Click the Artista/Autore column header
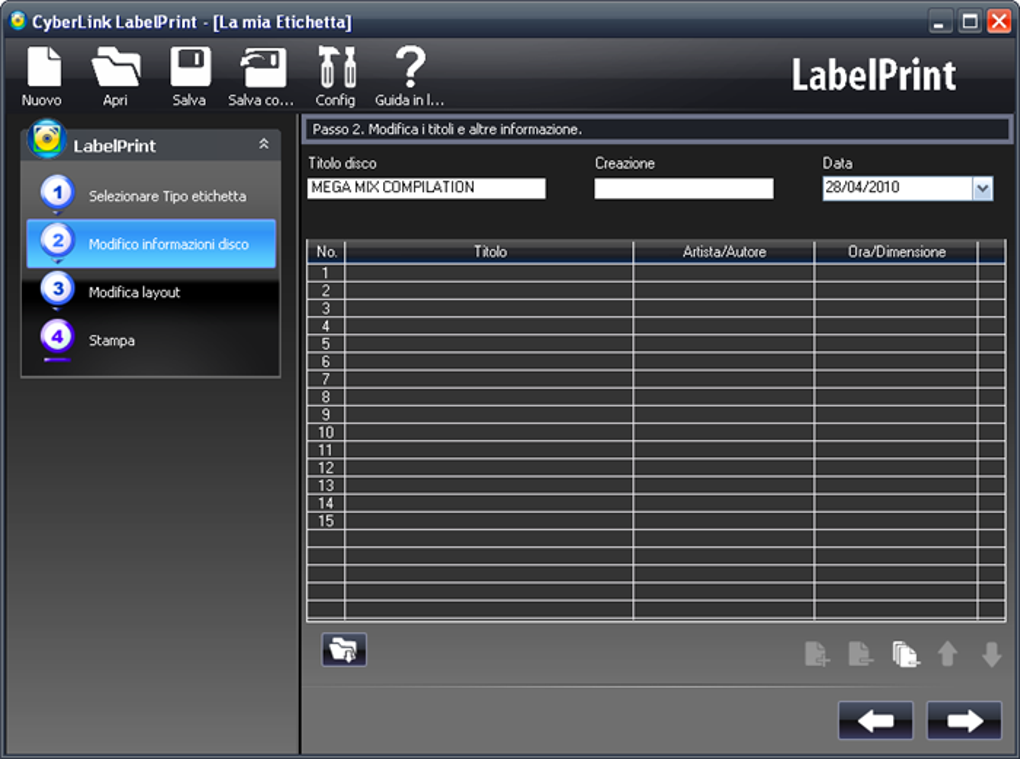 [724, 252]
